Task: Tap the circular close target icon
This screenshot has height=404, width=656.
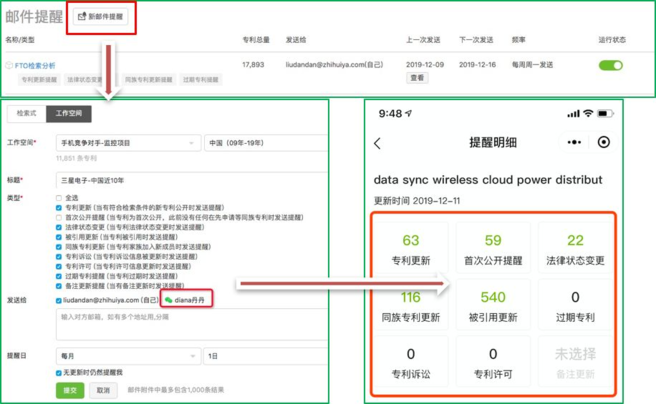Action: point(603,143)
